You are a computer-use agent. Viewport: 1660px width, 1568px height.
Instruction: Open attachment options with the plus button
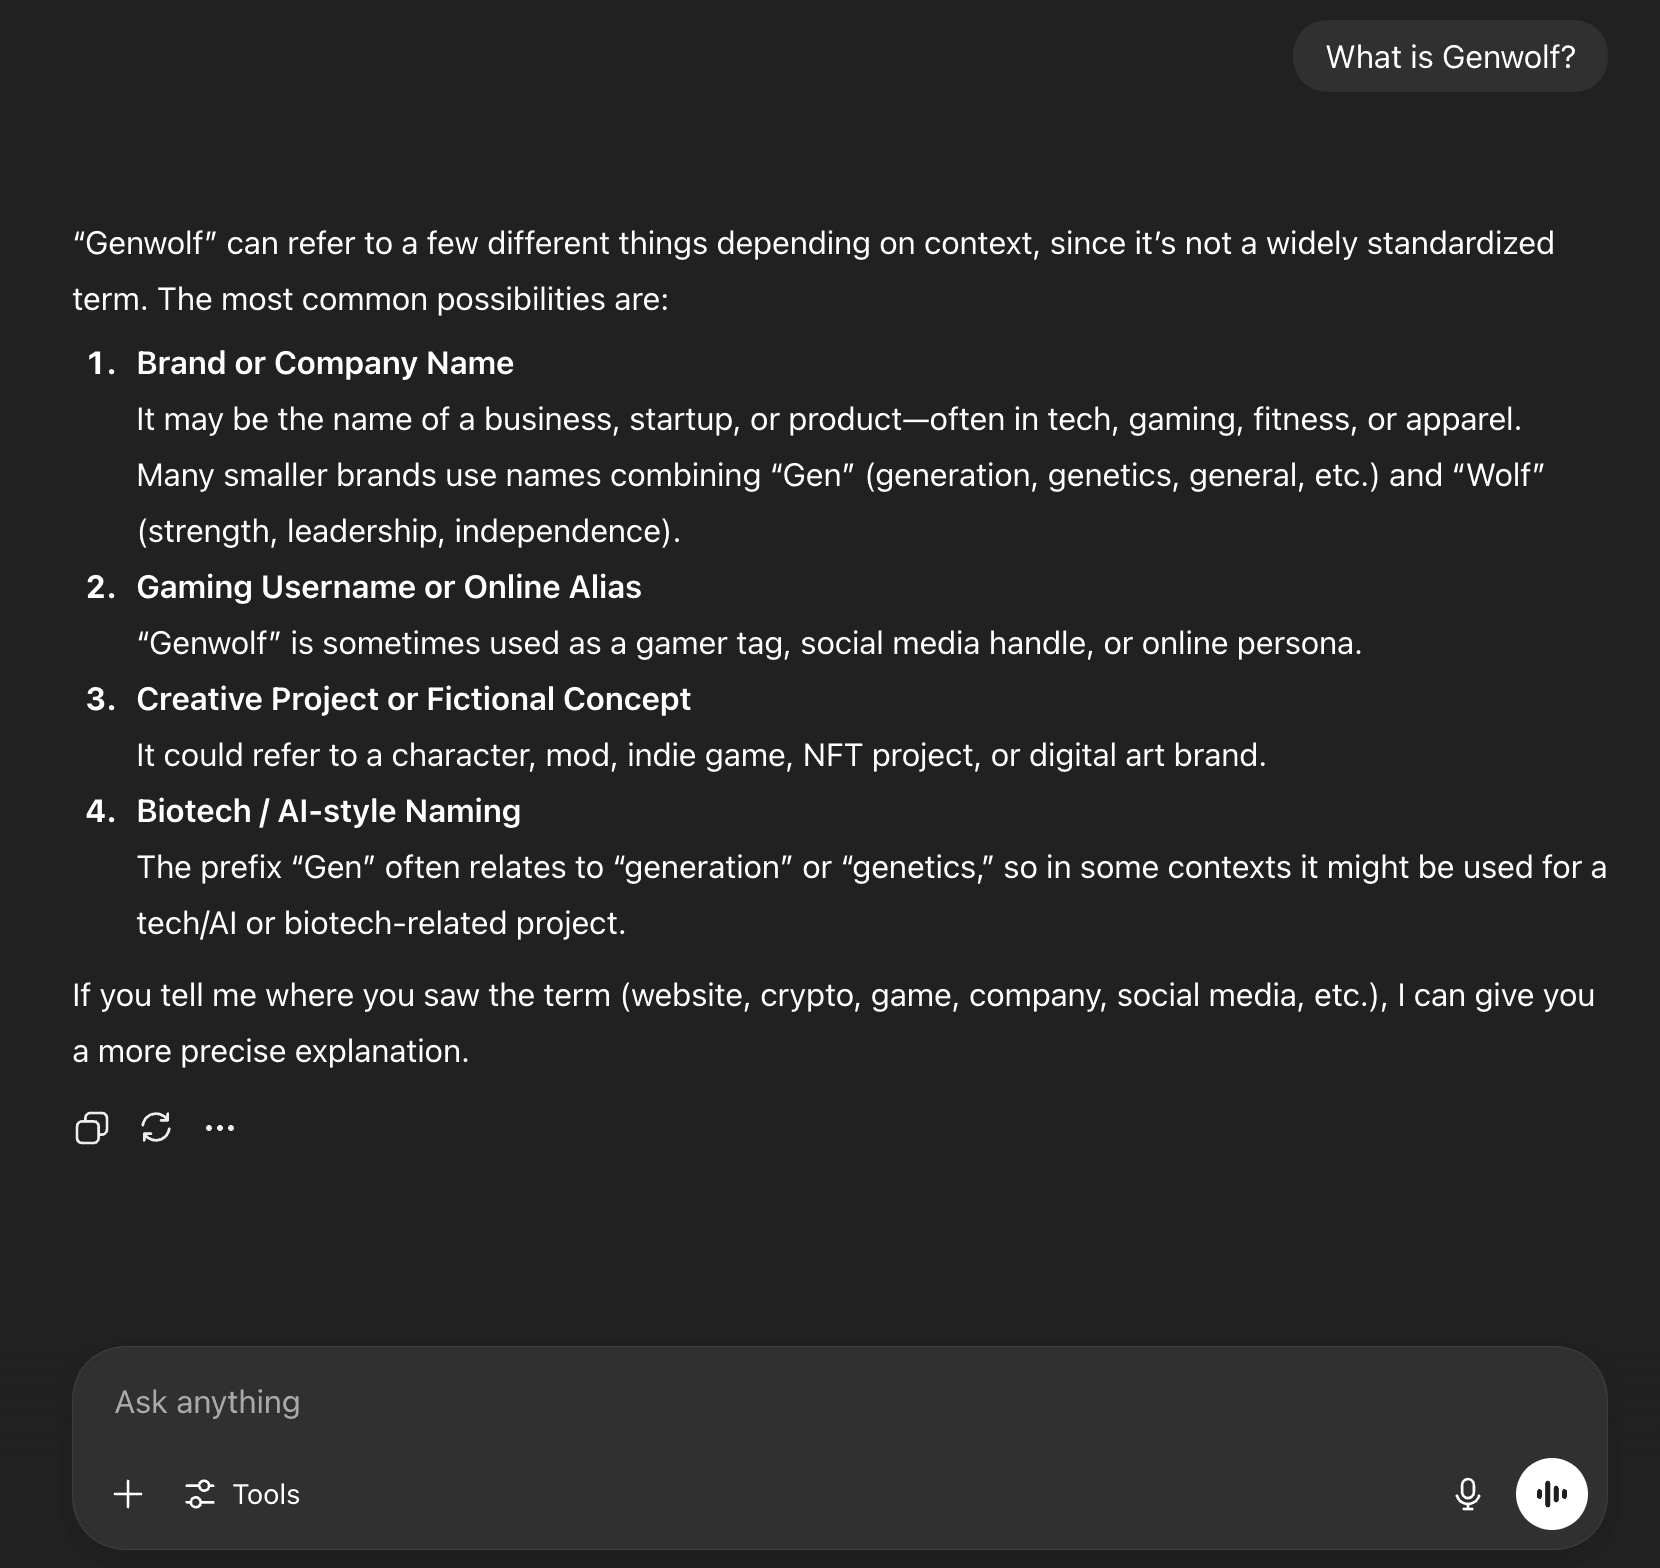point(128,1494)
